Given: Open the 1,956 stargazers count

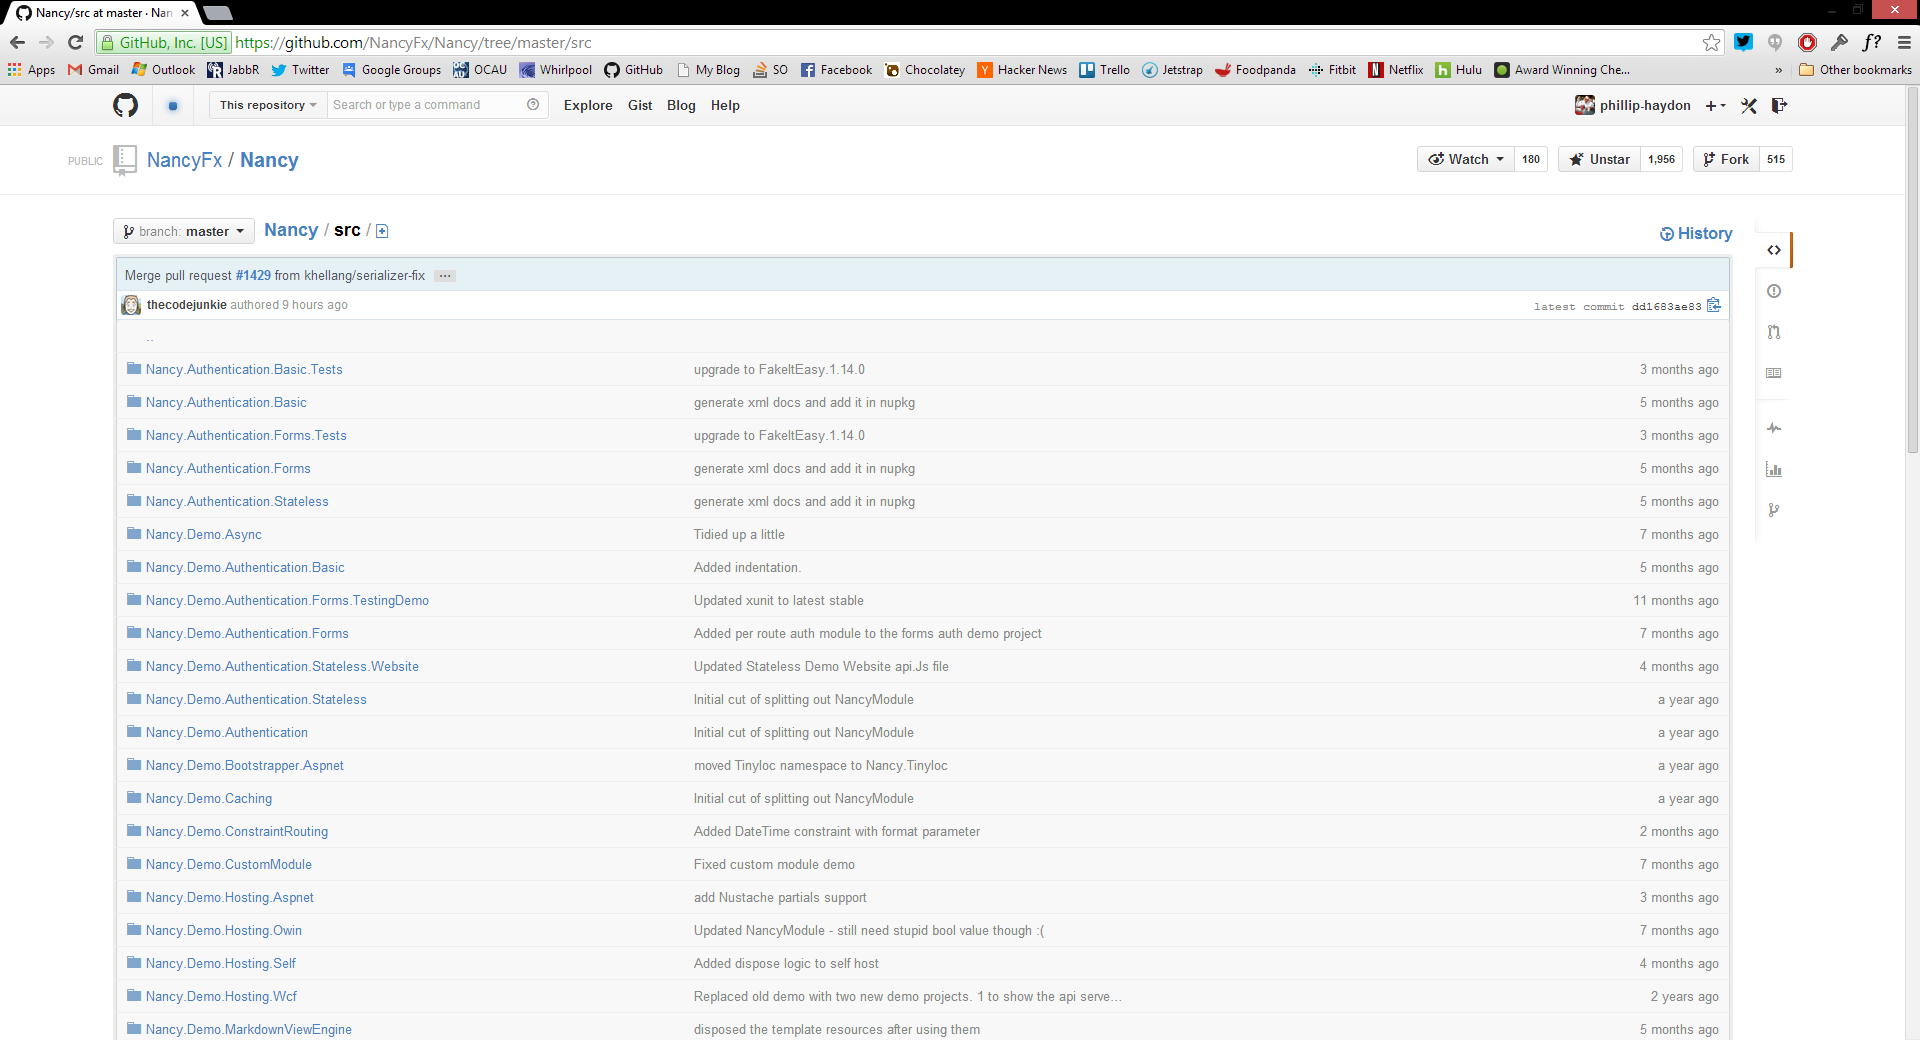Looking at the screenshot, I should coord(1661,159).
